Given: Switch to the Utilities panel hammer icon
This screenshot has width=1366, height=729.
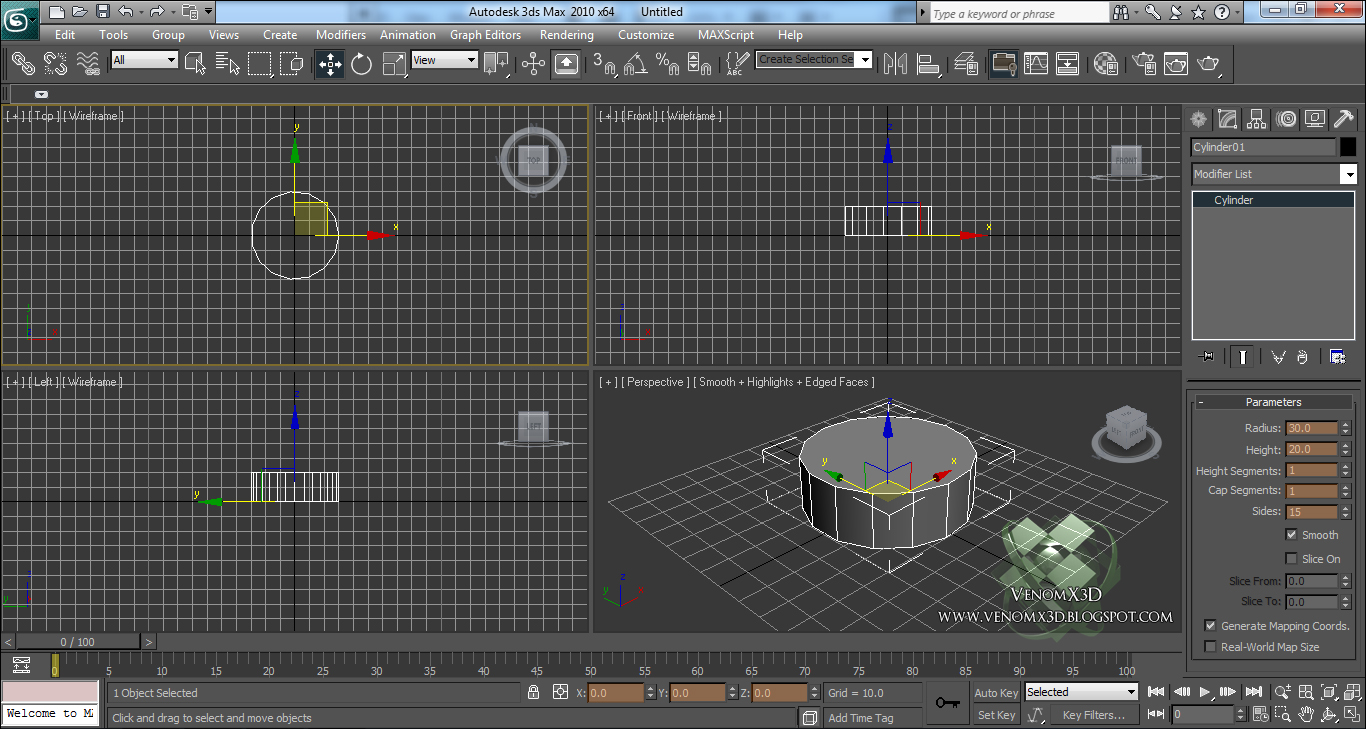Looking at the screenshot, I should pyautogui.click(x=1344, y=120).
